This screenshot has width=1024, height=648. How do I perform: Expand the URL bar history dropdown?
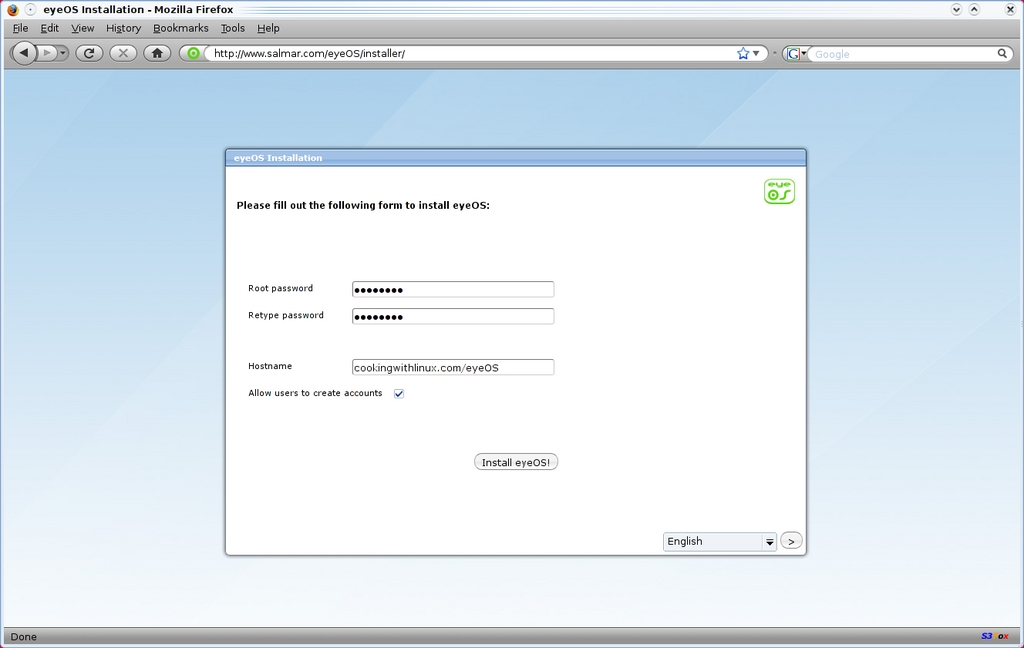(756, 53)
